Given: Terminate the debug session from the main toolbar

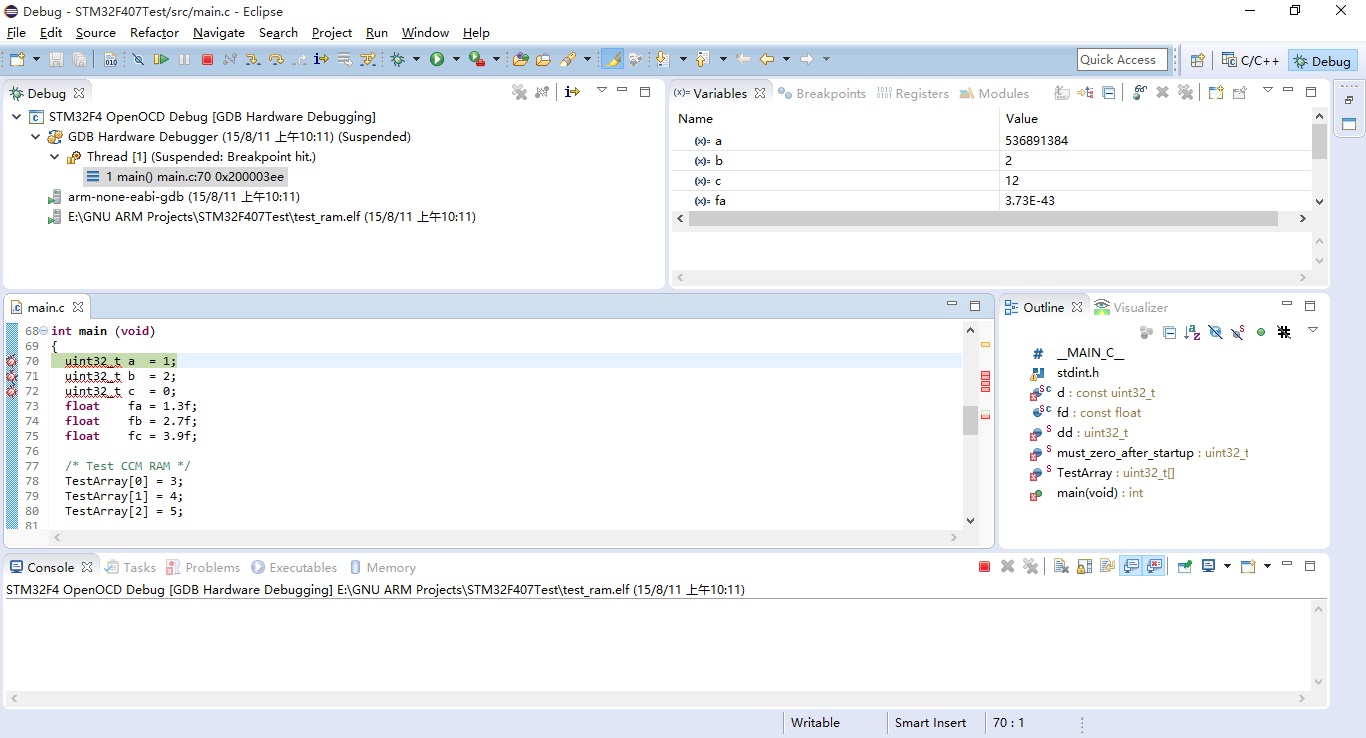Looking at the screenshot, I should (x=208, y=60).
